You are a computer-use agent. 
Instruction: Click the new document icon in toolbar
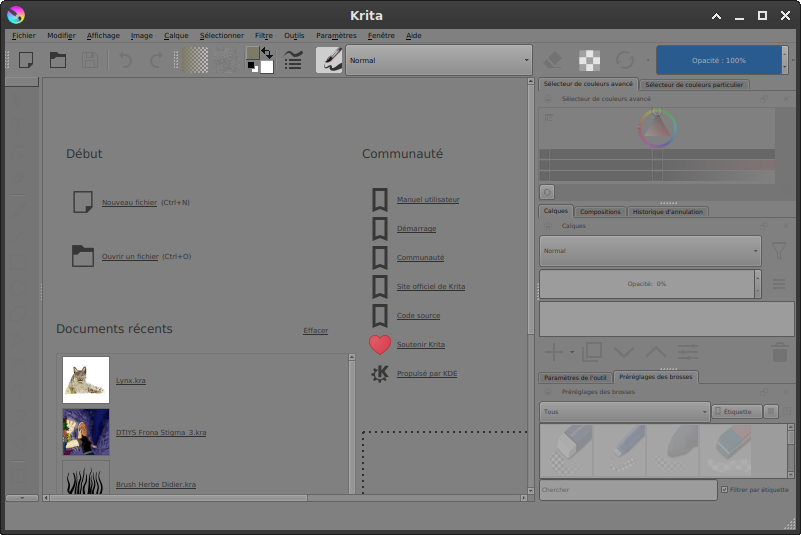[26, 60]
